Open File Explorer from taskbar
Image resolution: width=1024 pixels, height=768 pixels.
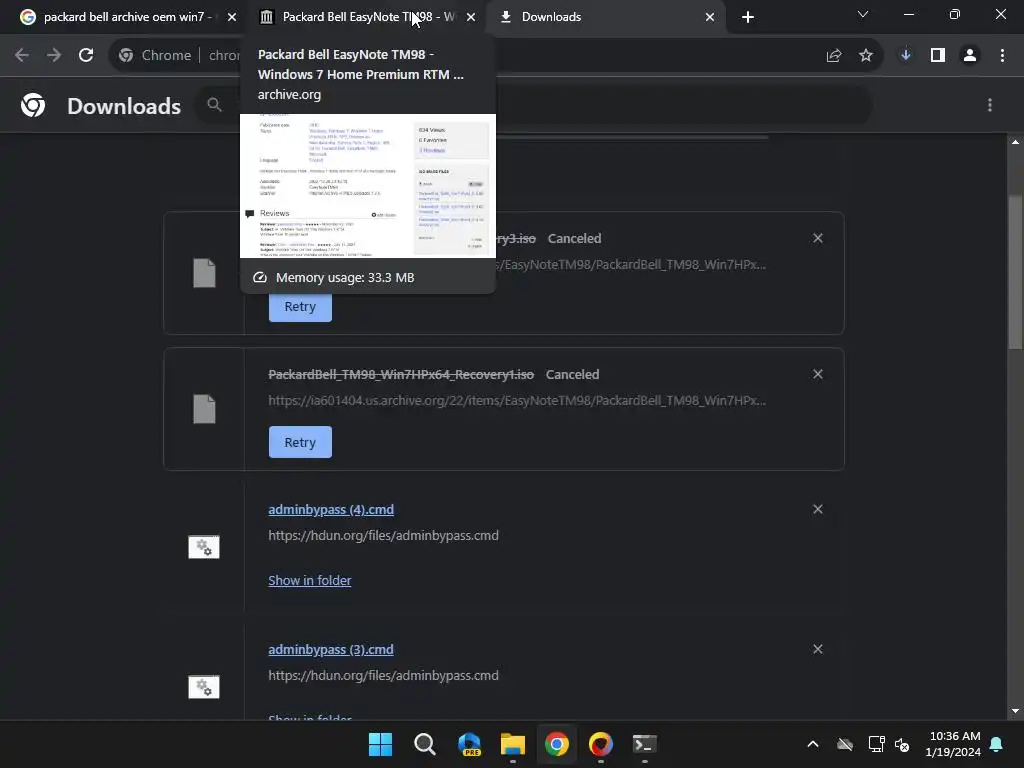point(513,744)
